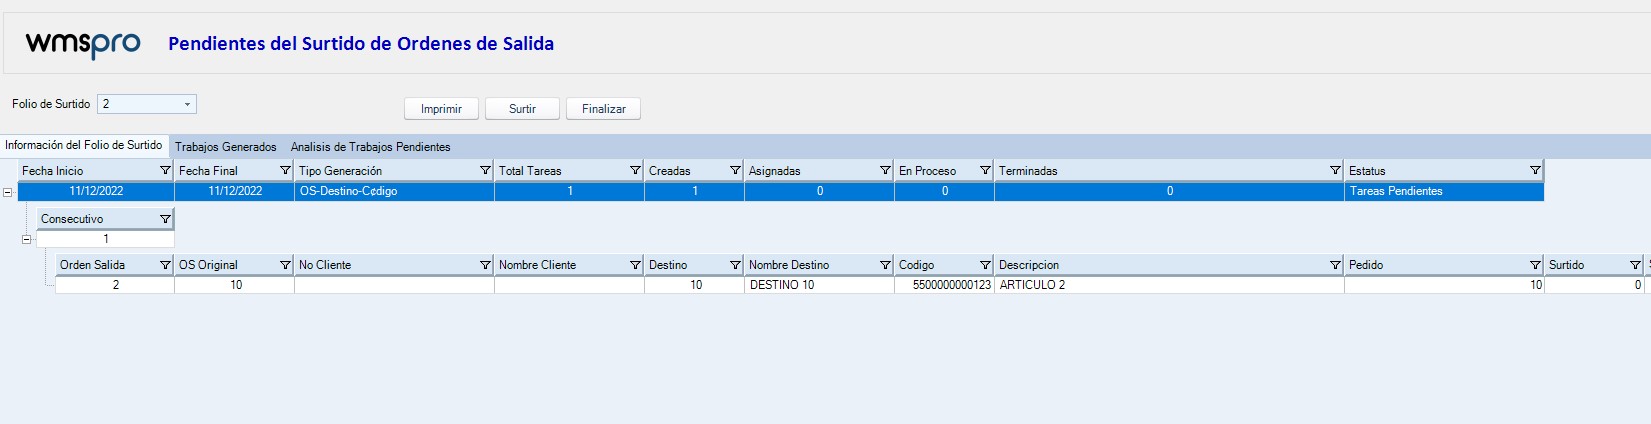The image size is (1651, 424).
Task: Open filter for Codigo column
Action: click(x=985, y=265)
